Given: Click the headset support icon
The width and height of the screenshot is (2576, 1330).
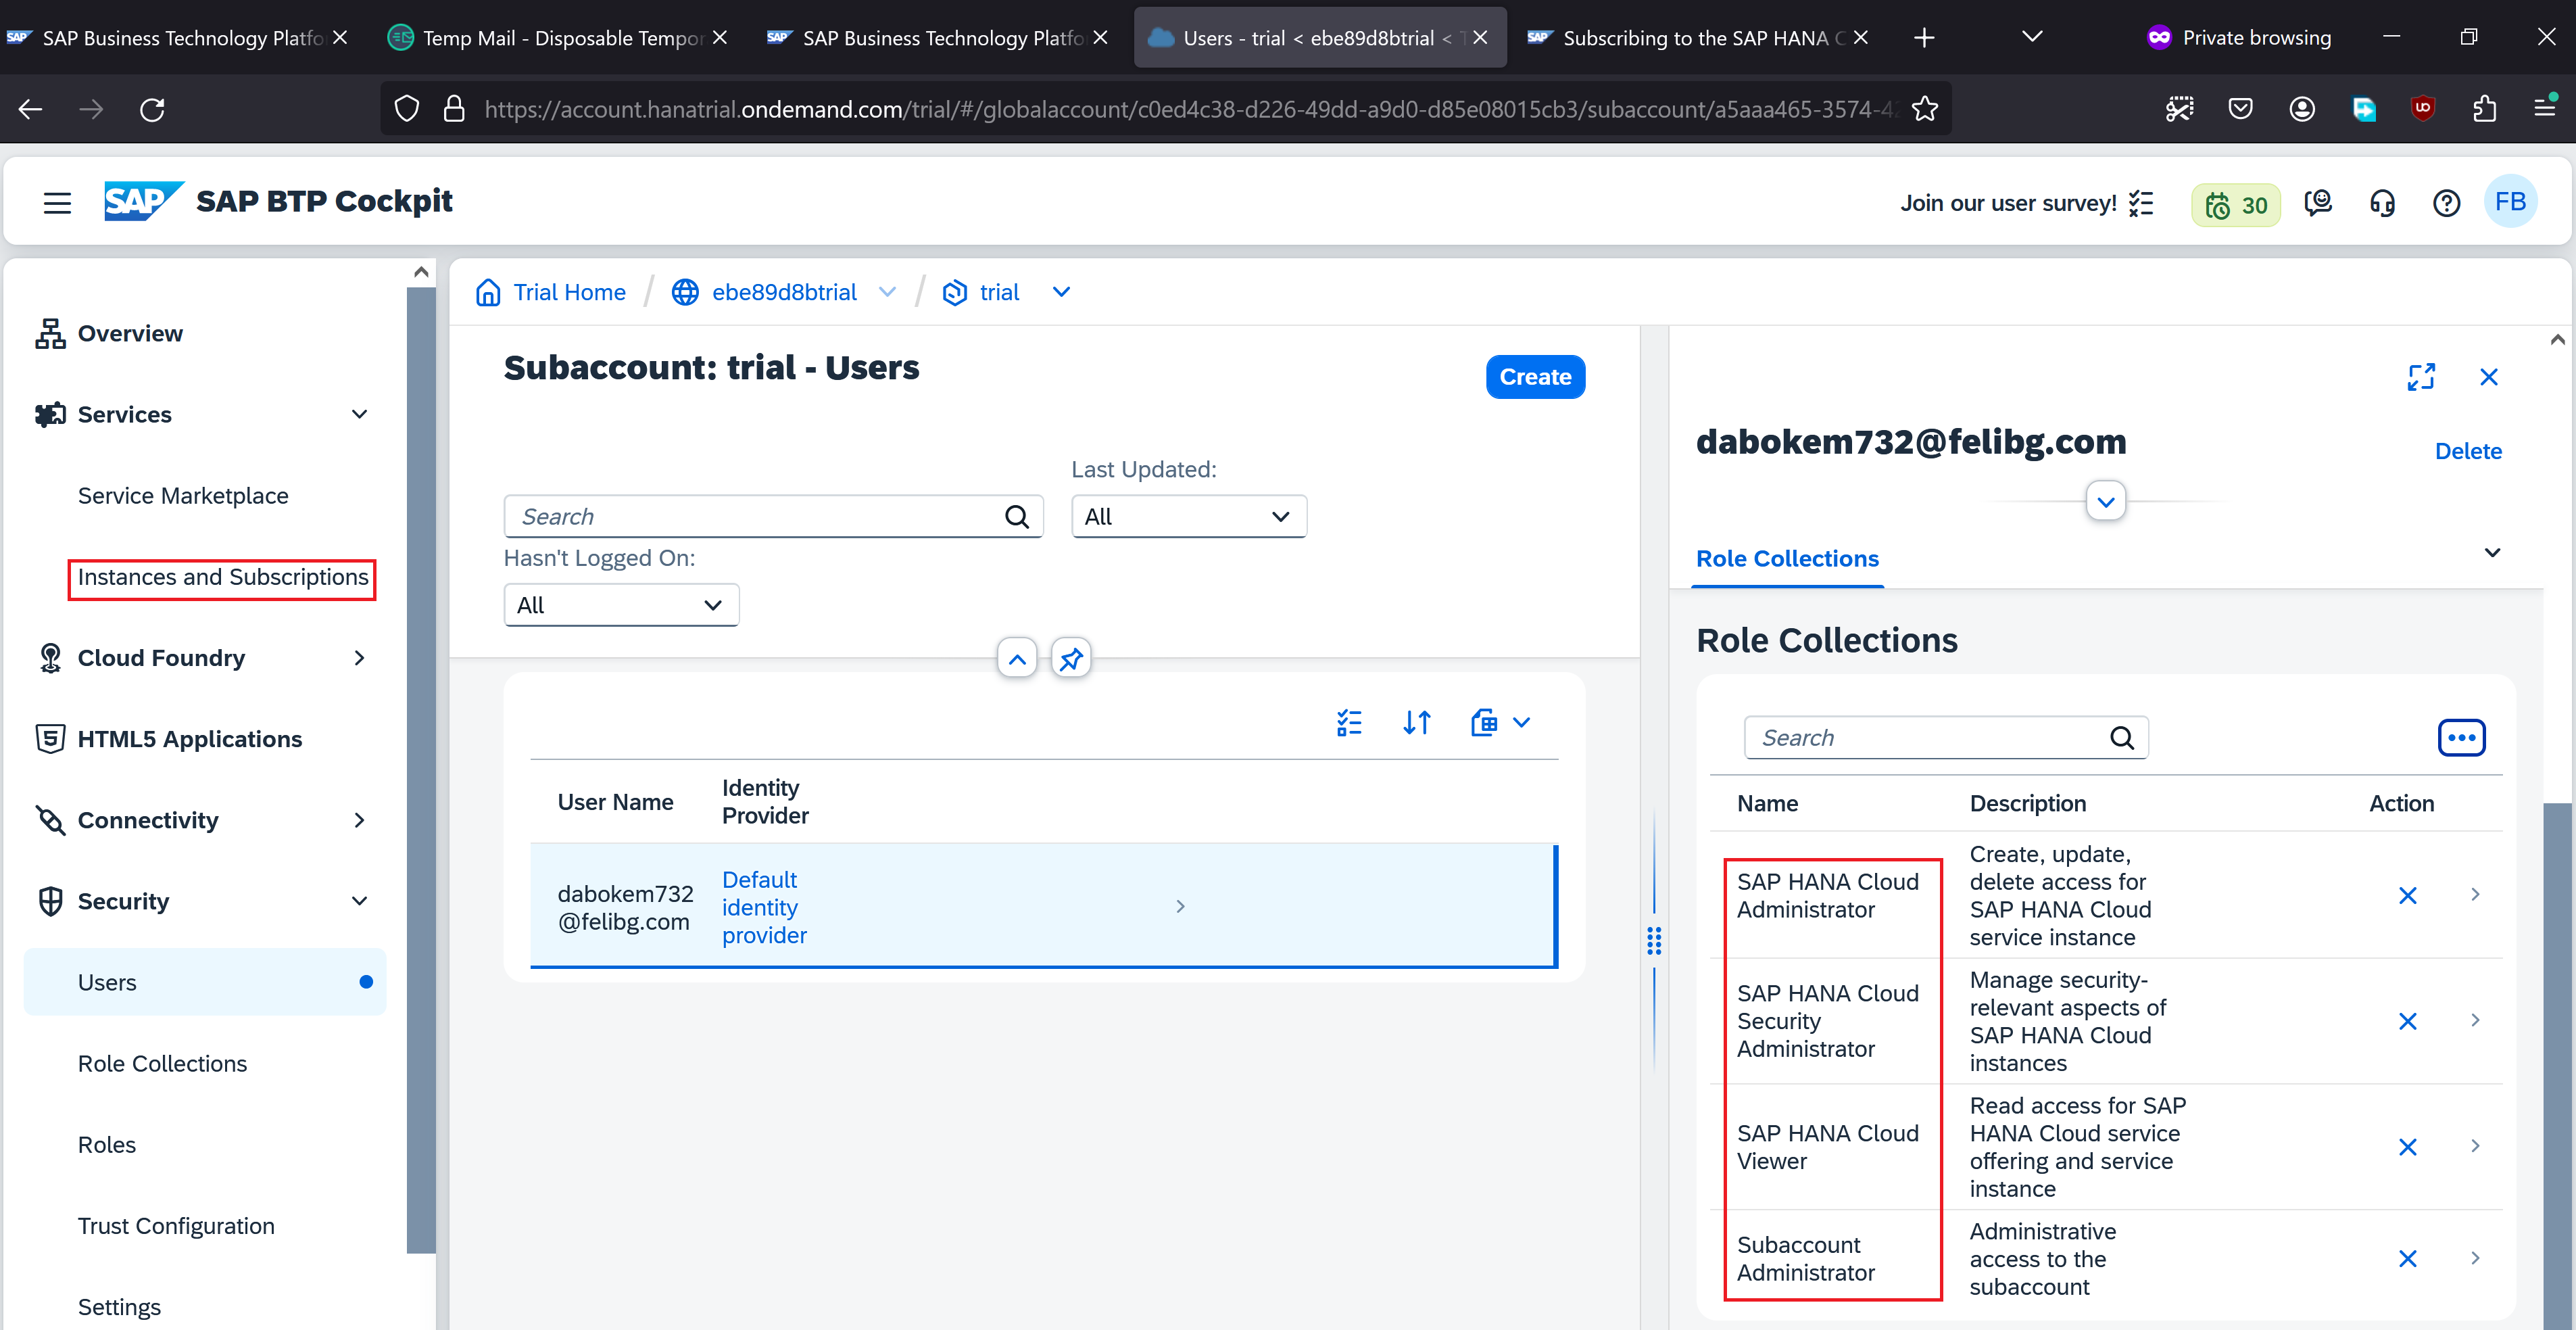Looking at the screenshot, I should tap(2382, 203).
